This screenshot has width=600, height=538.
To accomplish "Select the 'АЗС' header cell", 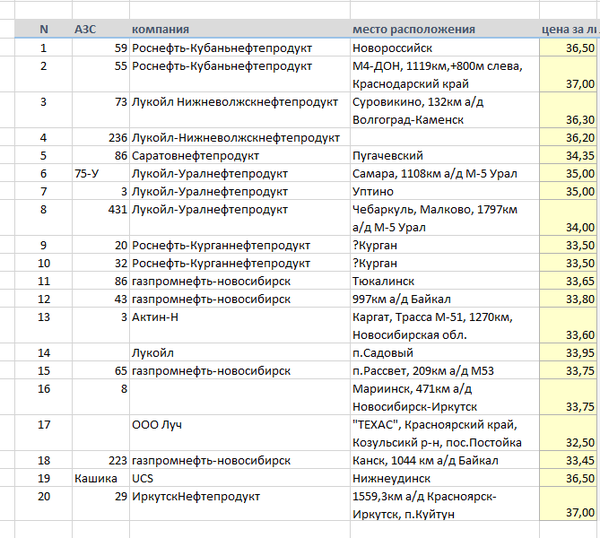I will pos(101,29).
